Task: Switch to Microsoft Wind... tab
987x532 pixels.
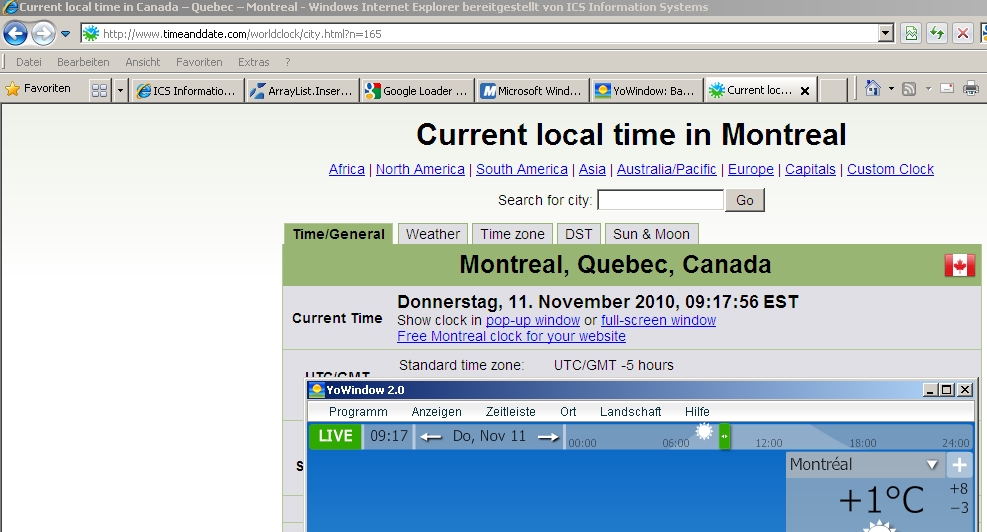Action: (x=533, y=91)
